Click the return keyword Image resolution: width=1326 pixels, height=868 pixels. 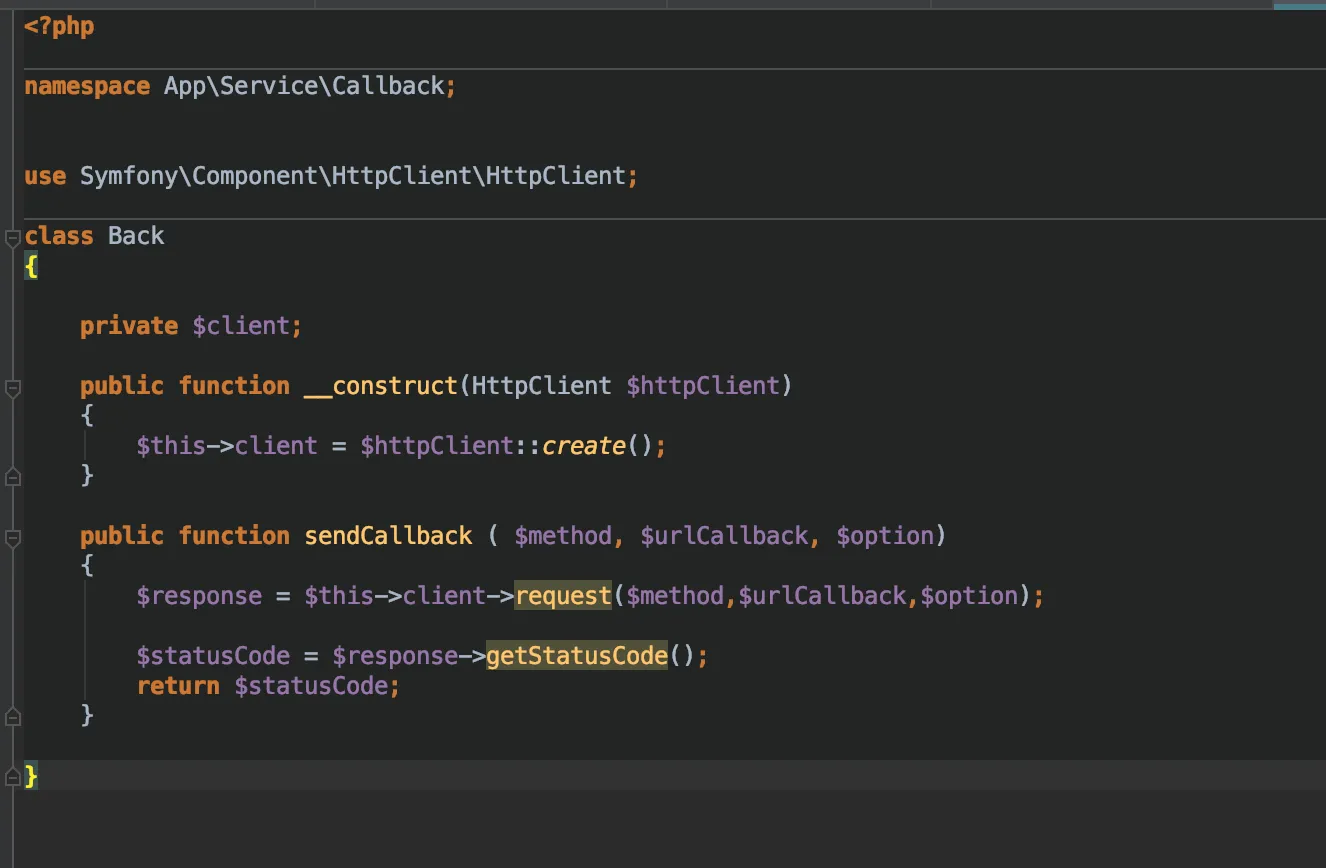[x=178, y=686]
